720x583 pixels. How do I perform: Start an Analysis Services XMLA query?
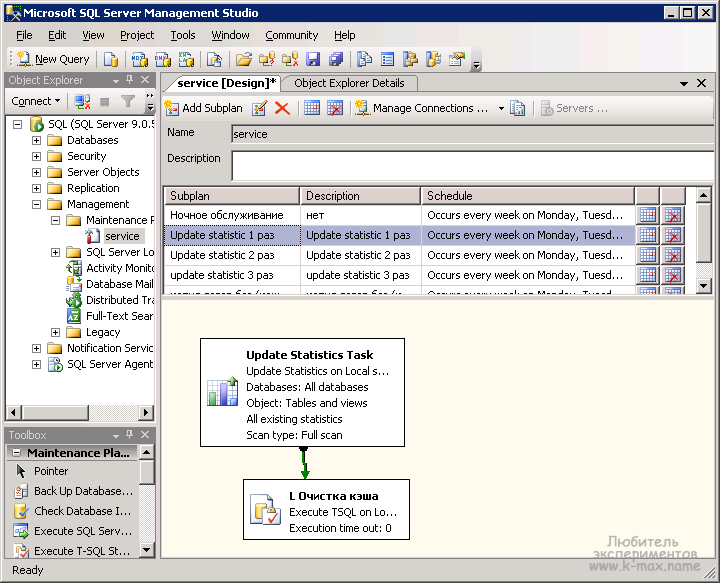pyautogui.click(x=186, y=59)
